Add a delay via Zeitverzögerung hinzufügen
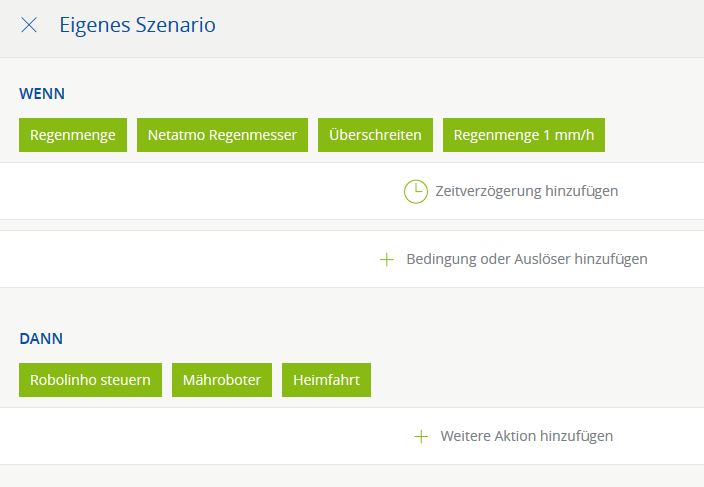The width and height of the screenshot is (704, 487). coord(526,191)
